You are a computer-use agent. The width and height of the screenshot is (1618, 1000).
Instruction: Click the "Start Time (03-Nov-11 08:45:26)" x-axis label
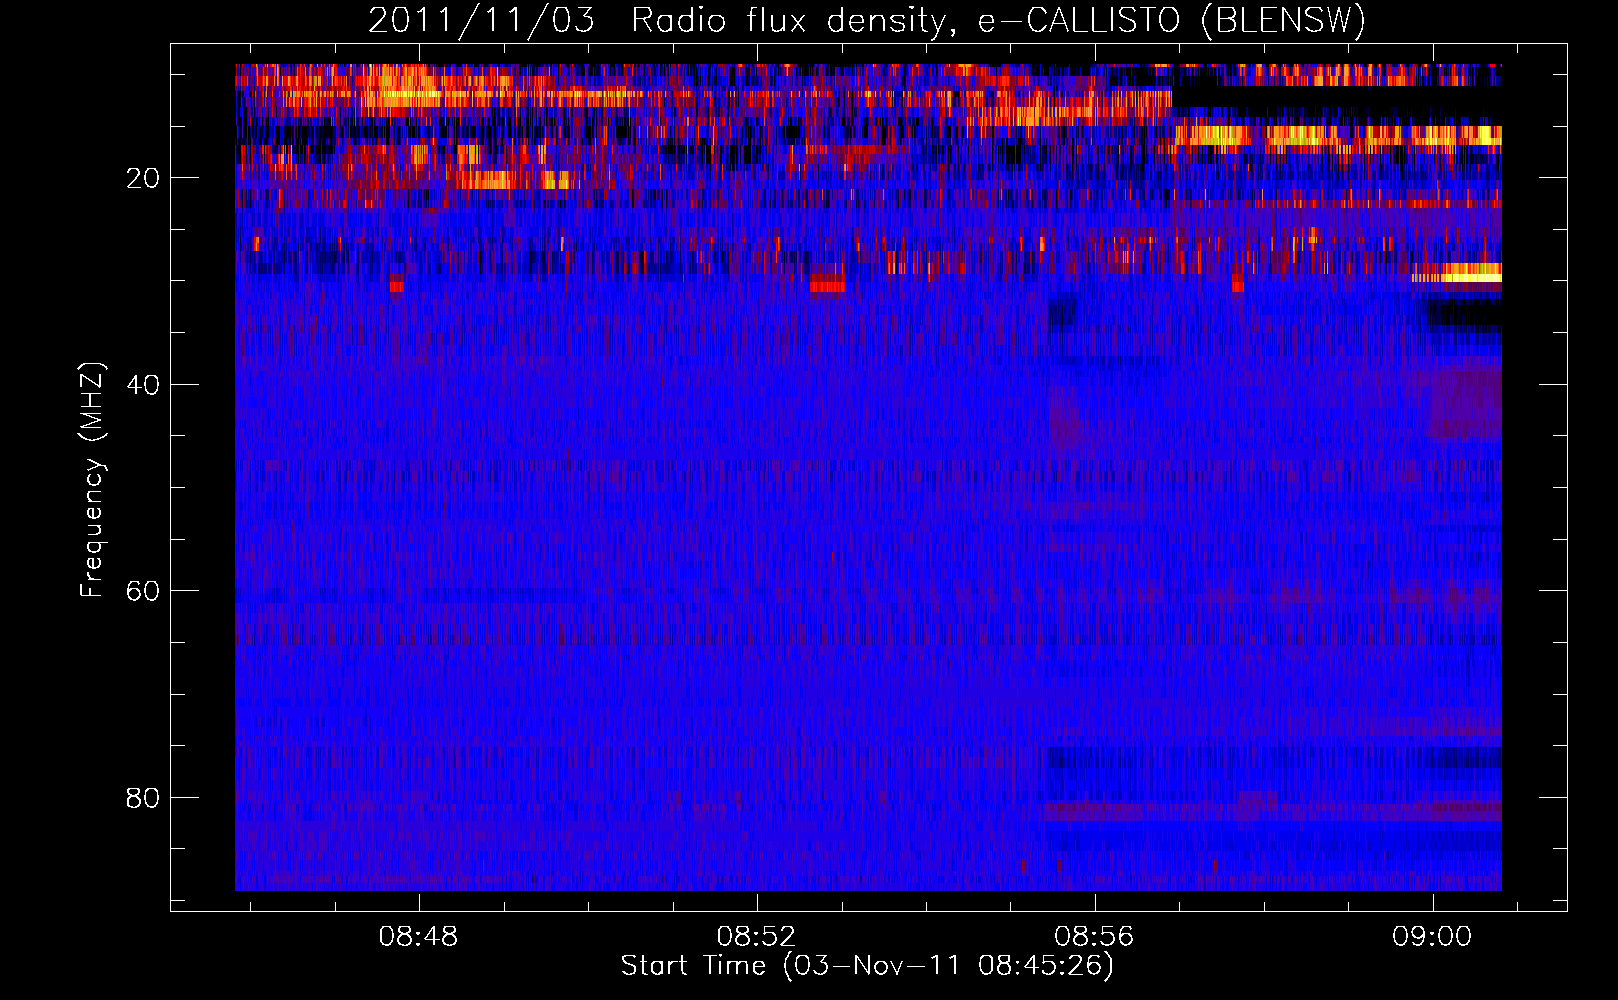tap(867, 966)
